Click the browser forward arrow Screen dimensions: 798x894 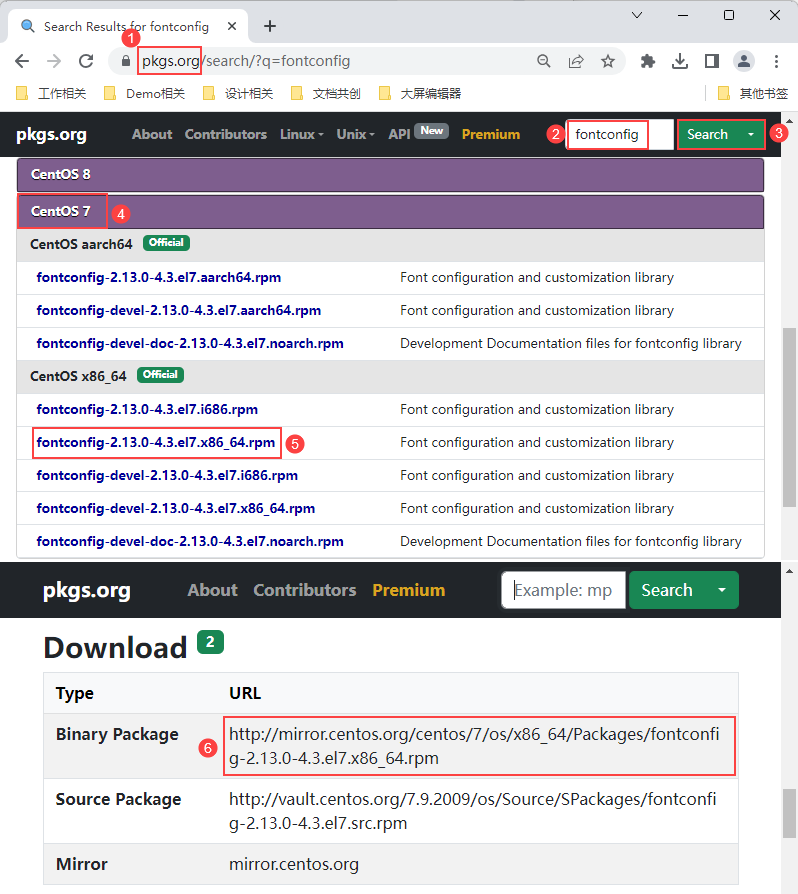click(x=54, y=61)
